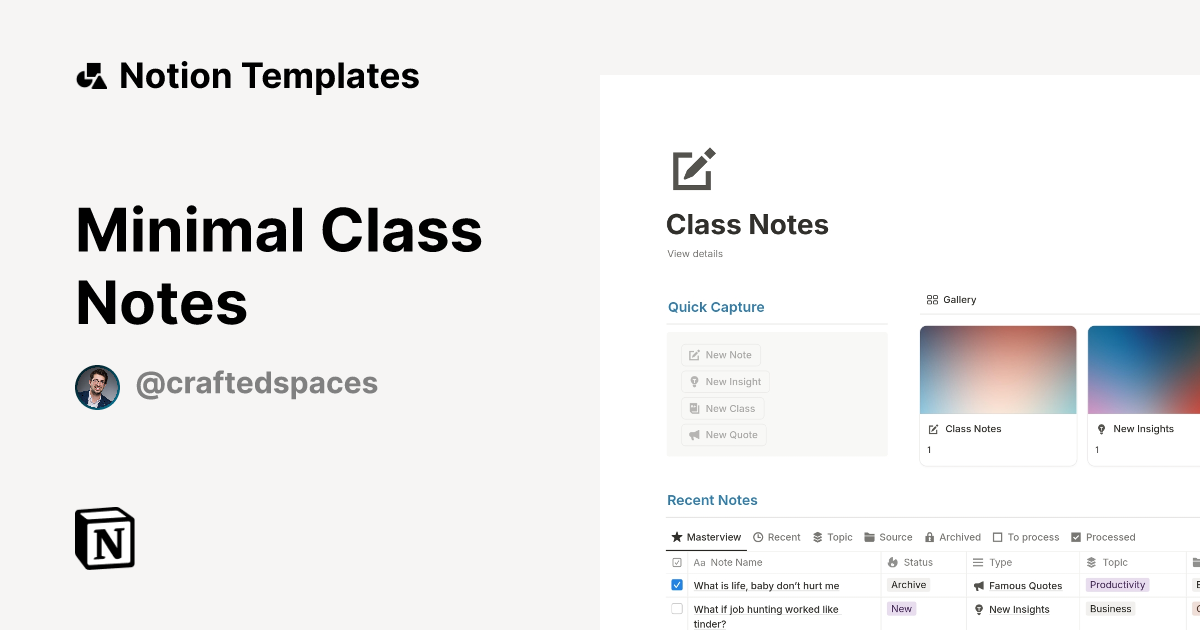Click the flame icon in Status column header
Image resolution: width=1200 pixels, height=630 pixels.
tap(893, 563)
